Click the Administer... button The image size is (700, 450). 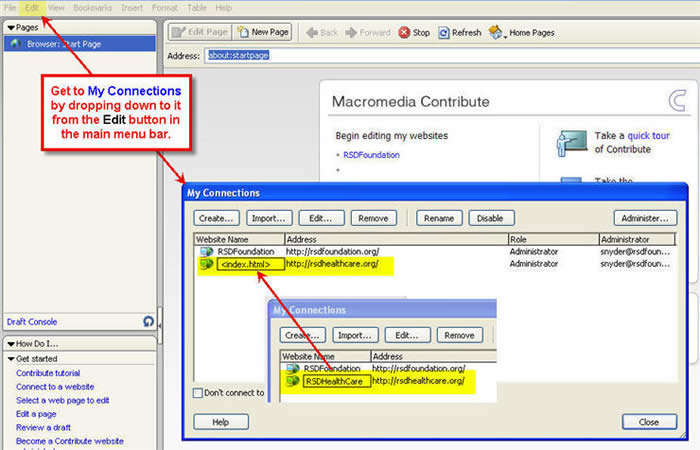pyautogui.click(x=645, y=218)
